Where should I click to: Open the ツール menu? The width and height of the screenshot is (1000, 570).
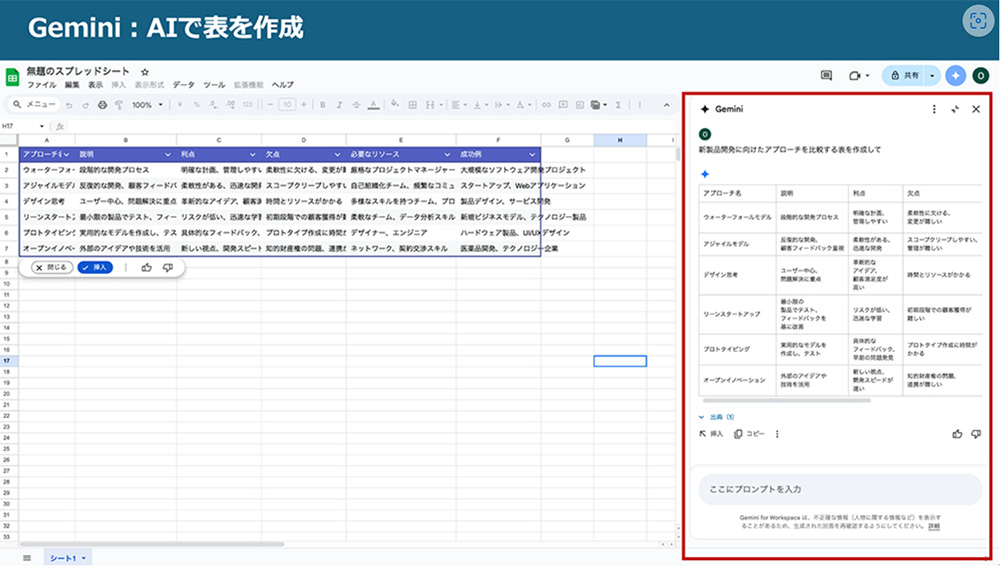(214, 85)
